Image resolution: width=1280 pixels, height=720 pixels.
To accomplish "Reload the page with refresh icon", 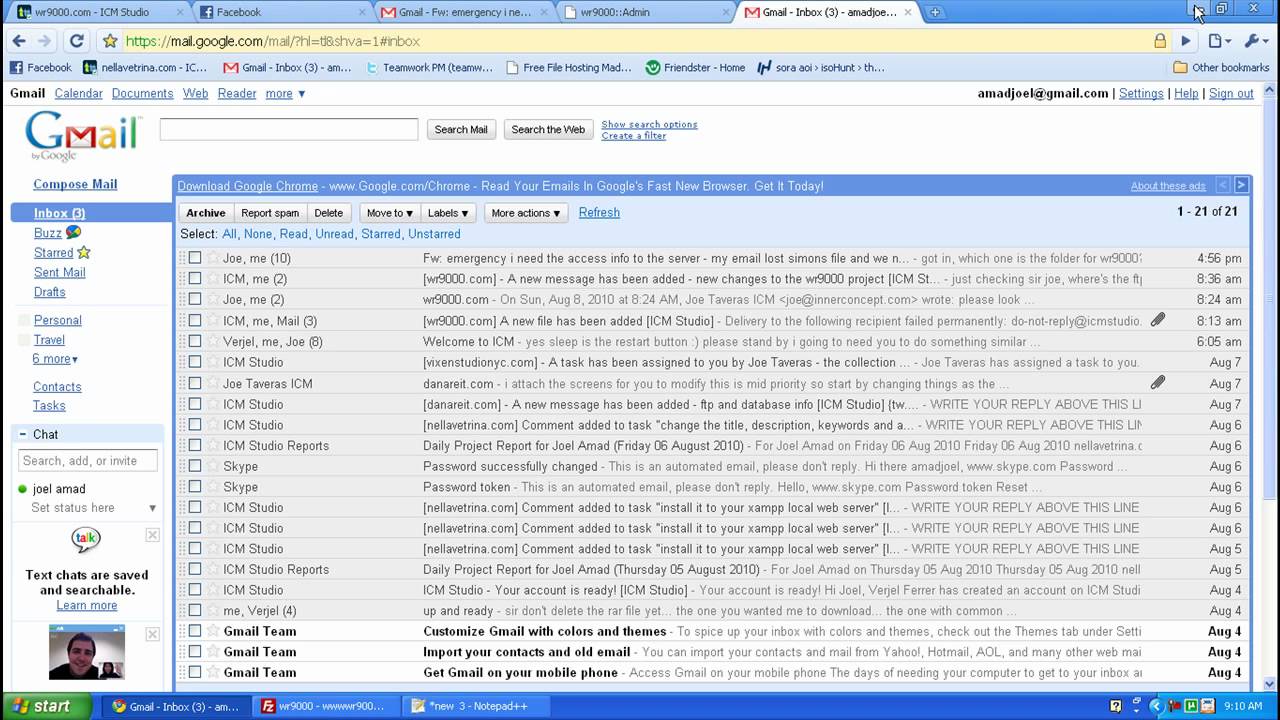I will [x=76, y=41].
